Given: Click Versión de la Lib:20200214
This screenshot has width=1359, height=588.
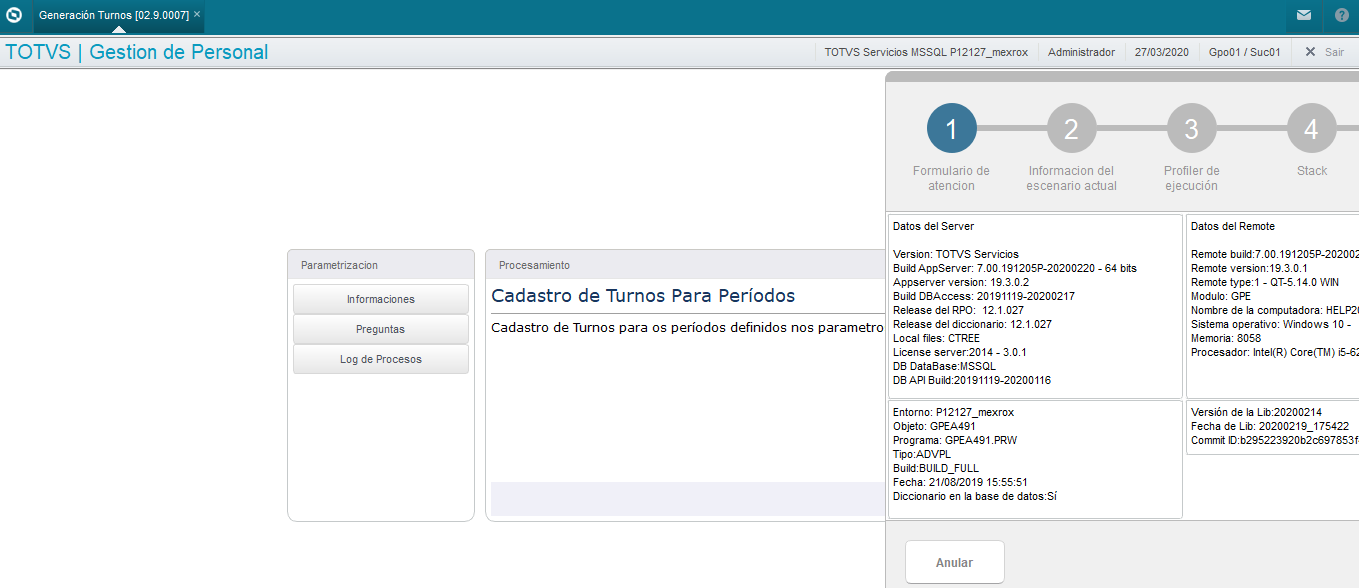Looking at the screenshot, I should [x=1256, y=412].
